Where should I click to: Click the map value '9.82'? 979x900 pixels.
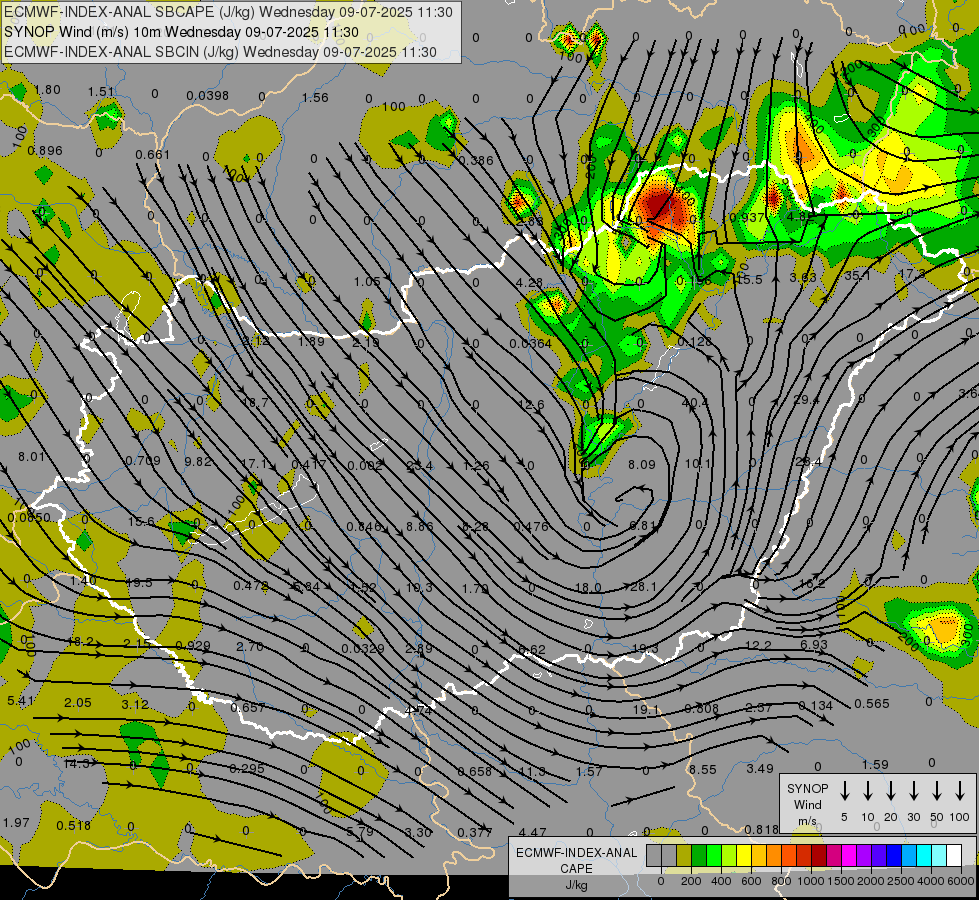pyautogui.click(x=198, y=461)
